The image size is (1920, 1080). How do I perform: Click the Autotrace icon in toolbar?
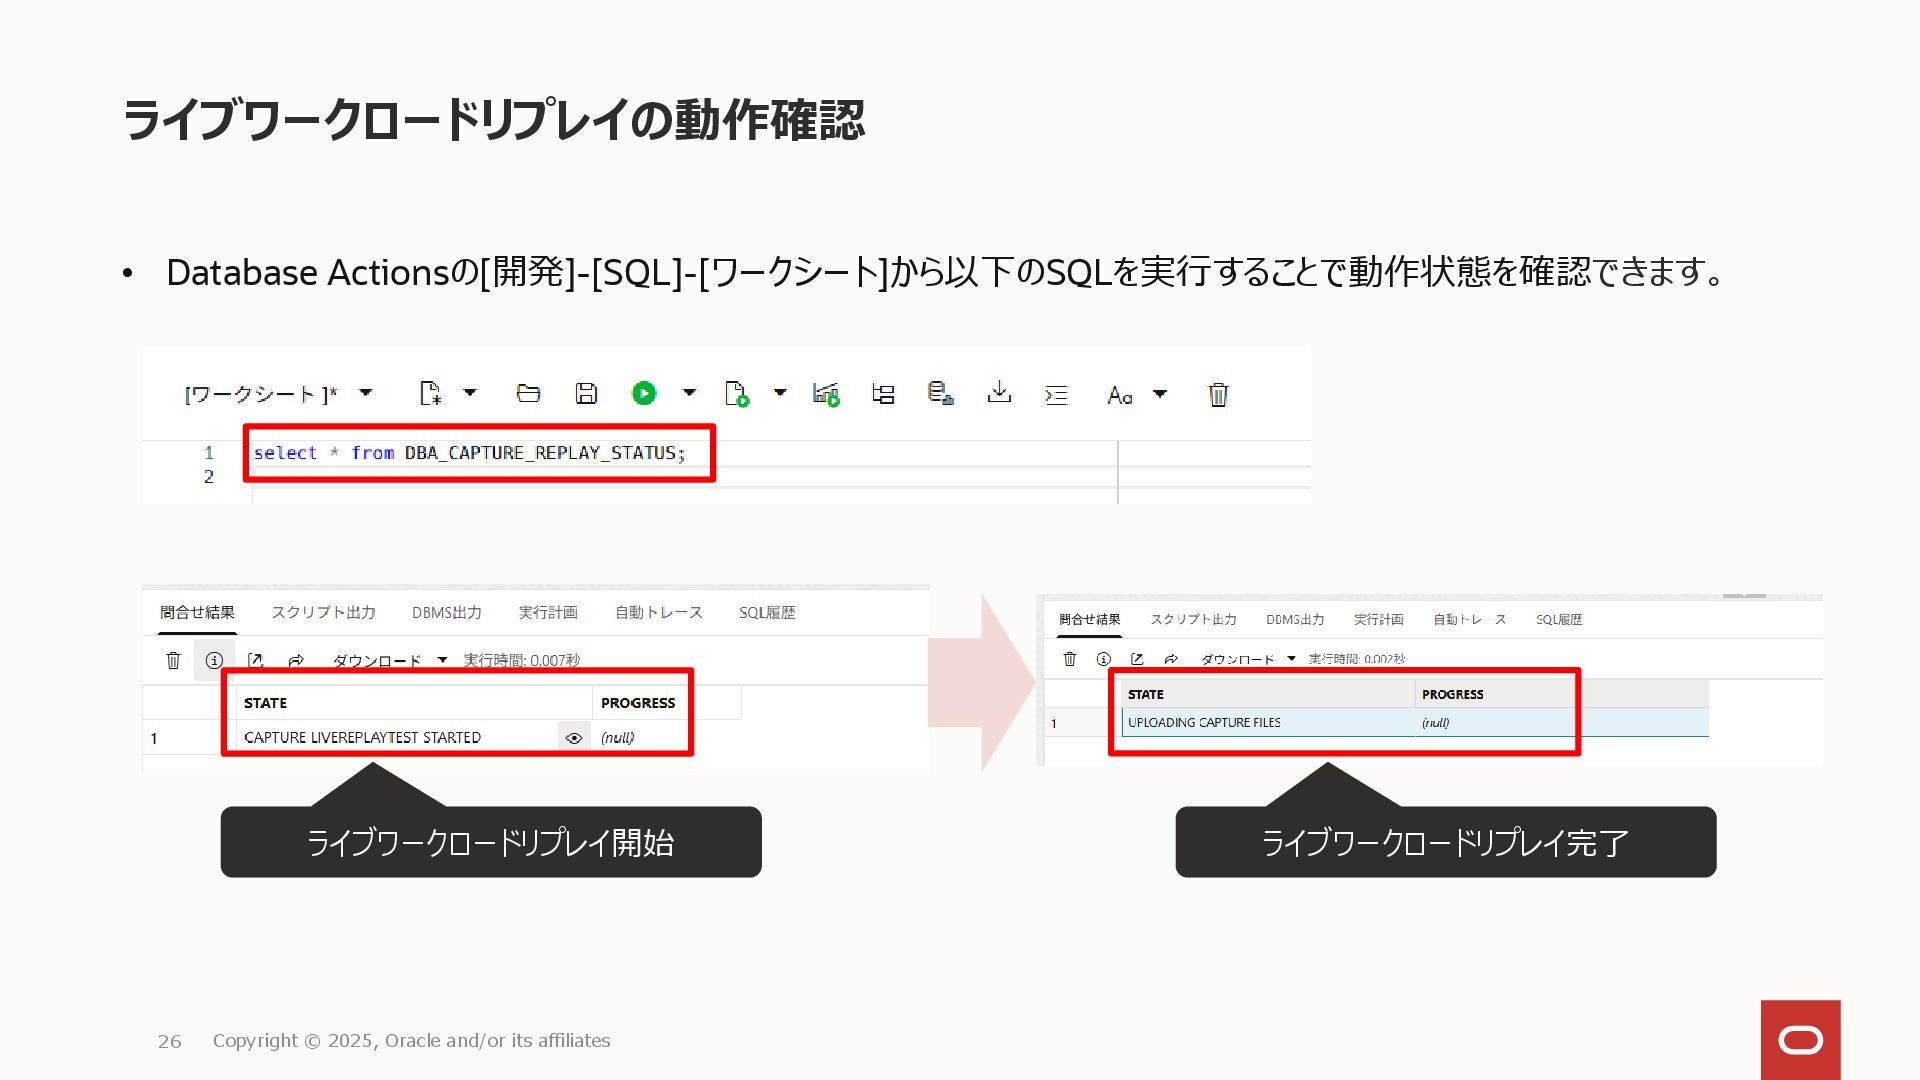point(826,394)
